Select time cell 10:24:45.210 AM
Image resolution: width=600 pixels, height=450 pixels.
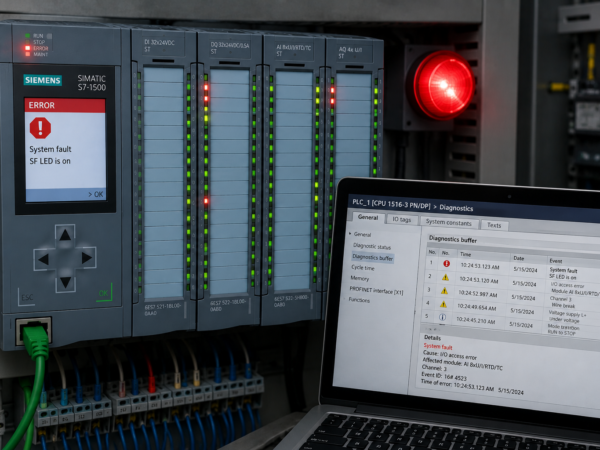(475, 320)
